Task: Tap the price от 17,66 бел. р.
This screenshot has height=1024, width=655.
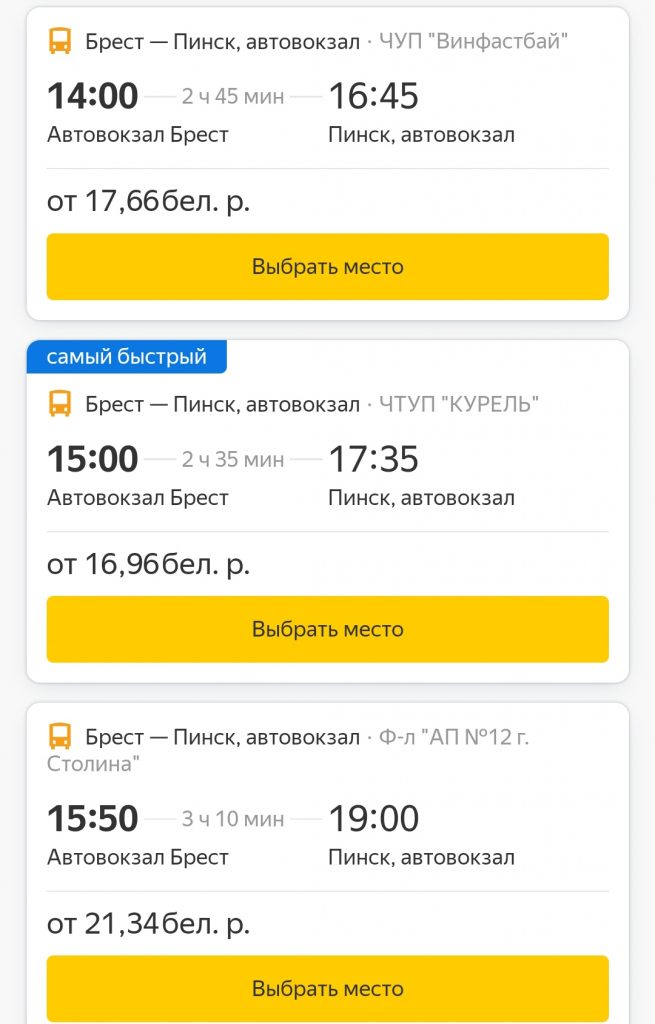Action: click(x=148, y=201)
